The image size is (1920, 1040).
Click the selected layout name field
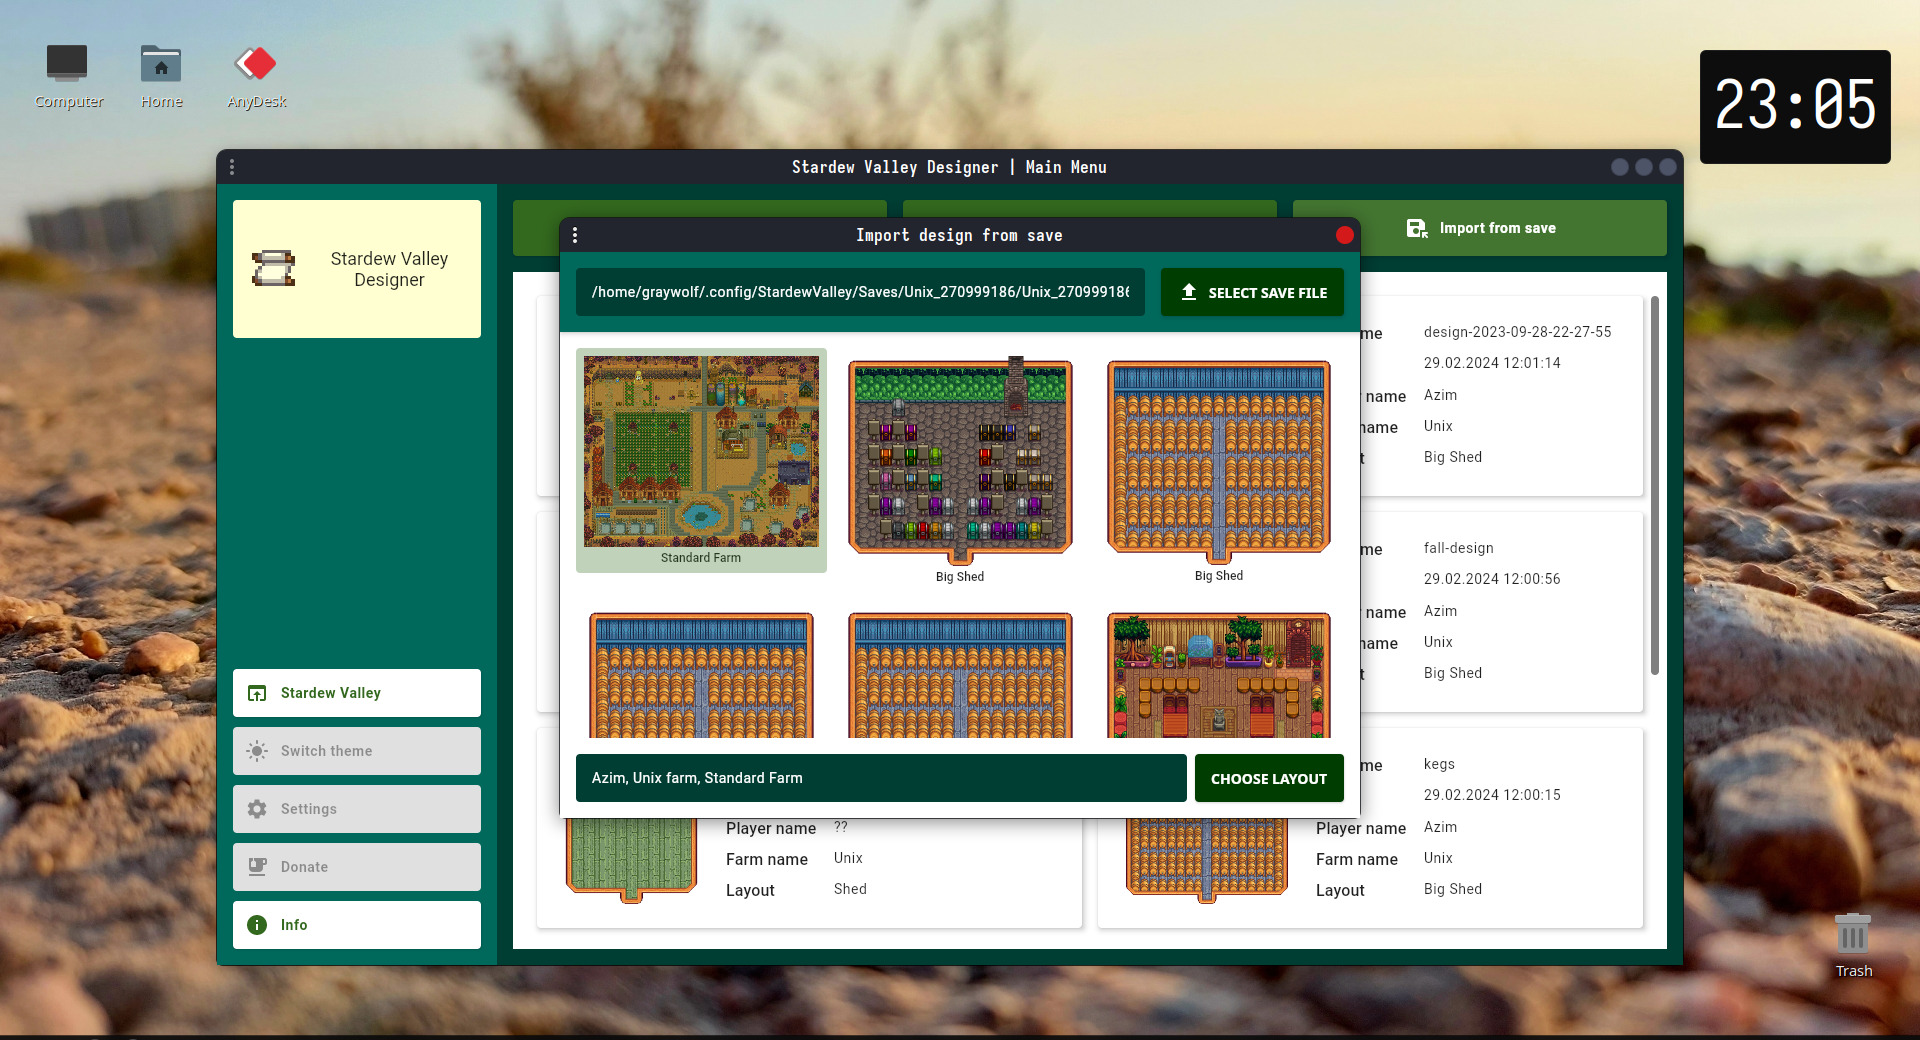click(881, 778)
